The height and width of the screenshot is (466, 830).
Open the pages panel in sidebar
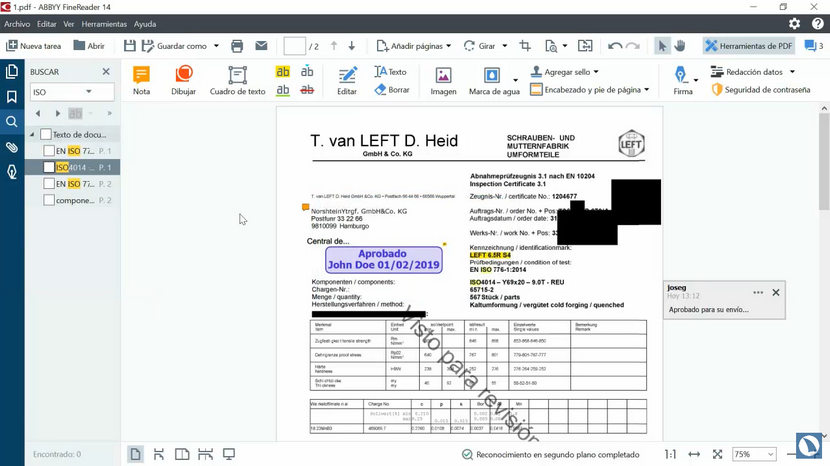(x=12, y=71)
